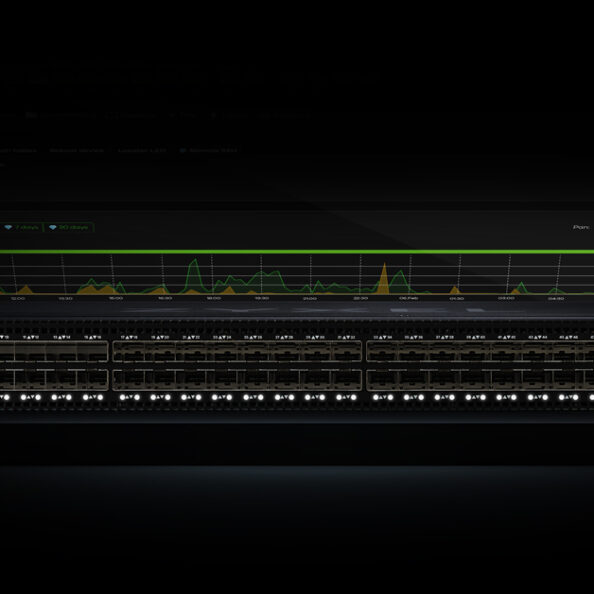The image size is (594, 594).
Task: Click the dim Location LED tab
Action: point(142,150)
